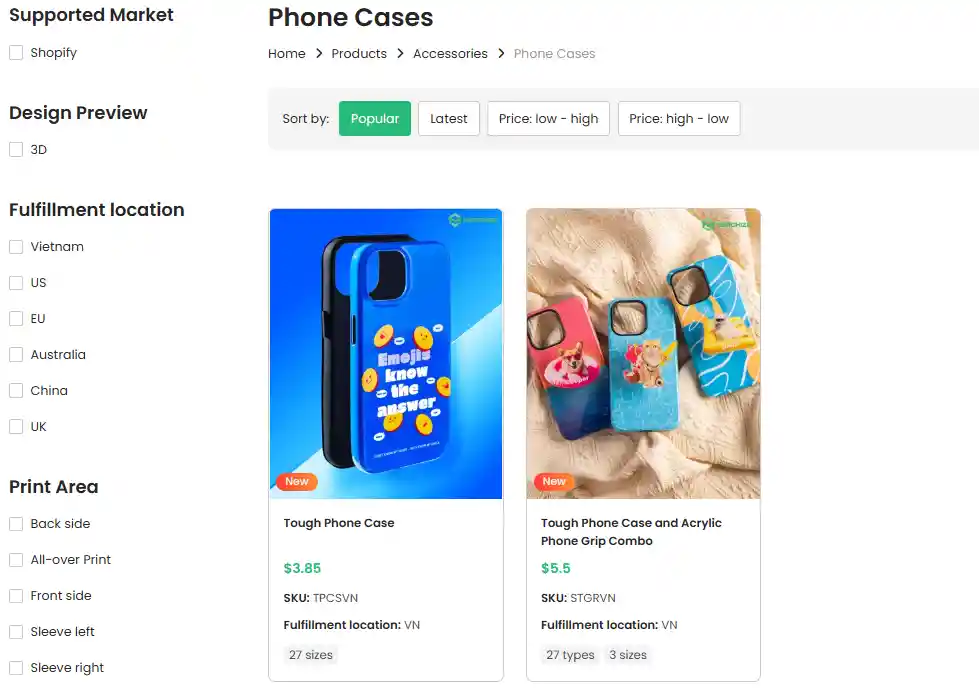Open the Home breadcrumb link
Image resolution: width=979 pixels, height=689 pixels.
tap(287, 53)
